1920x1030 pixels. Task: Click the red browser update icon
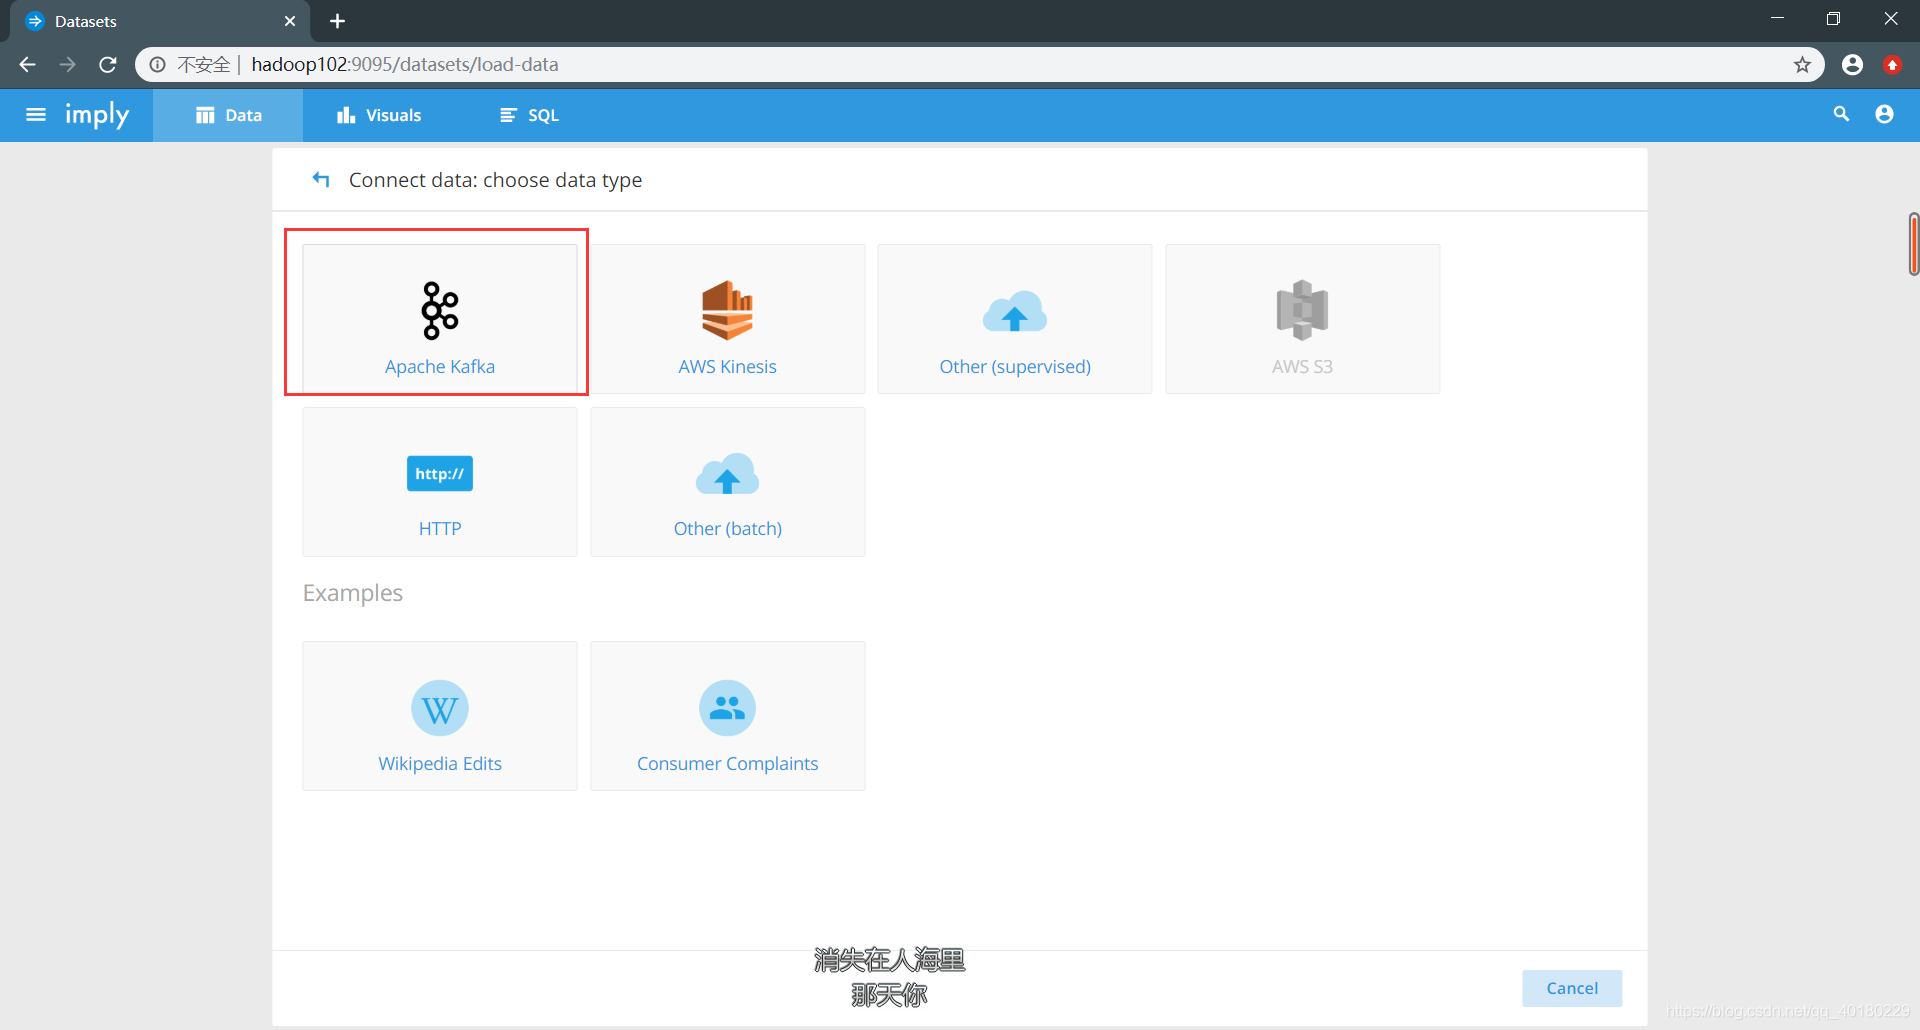coord(1892,64)
